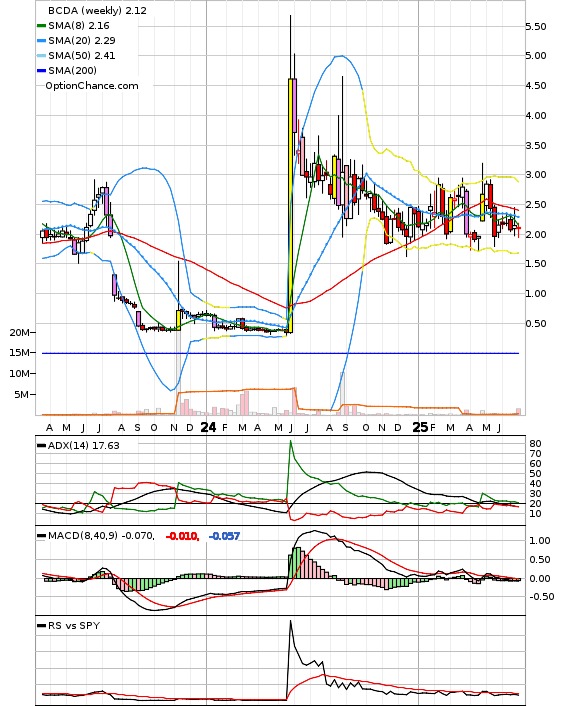Click the green SMA(8) legend swatch
The height and width of the screenshot is (706, 566).
(x=41, y=26)
